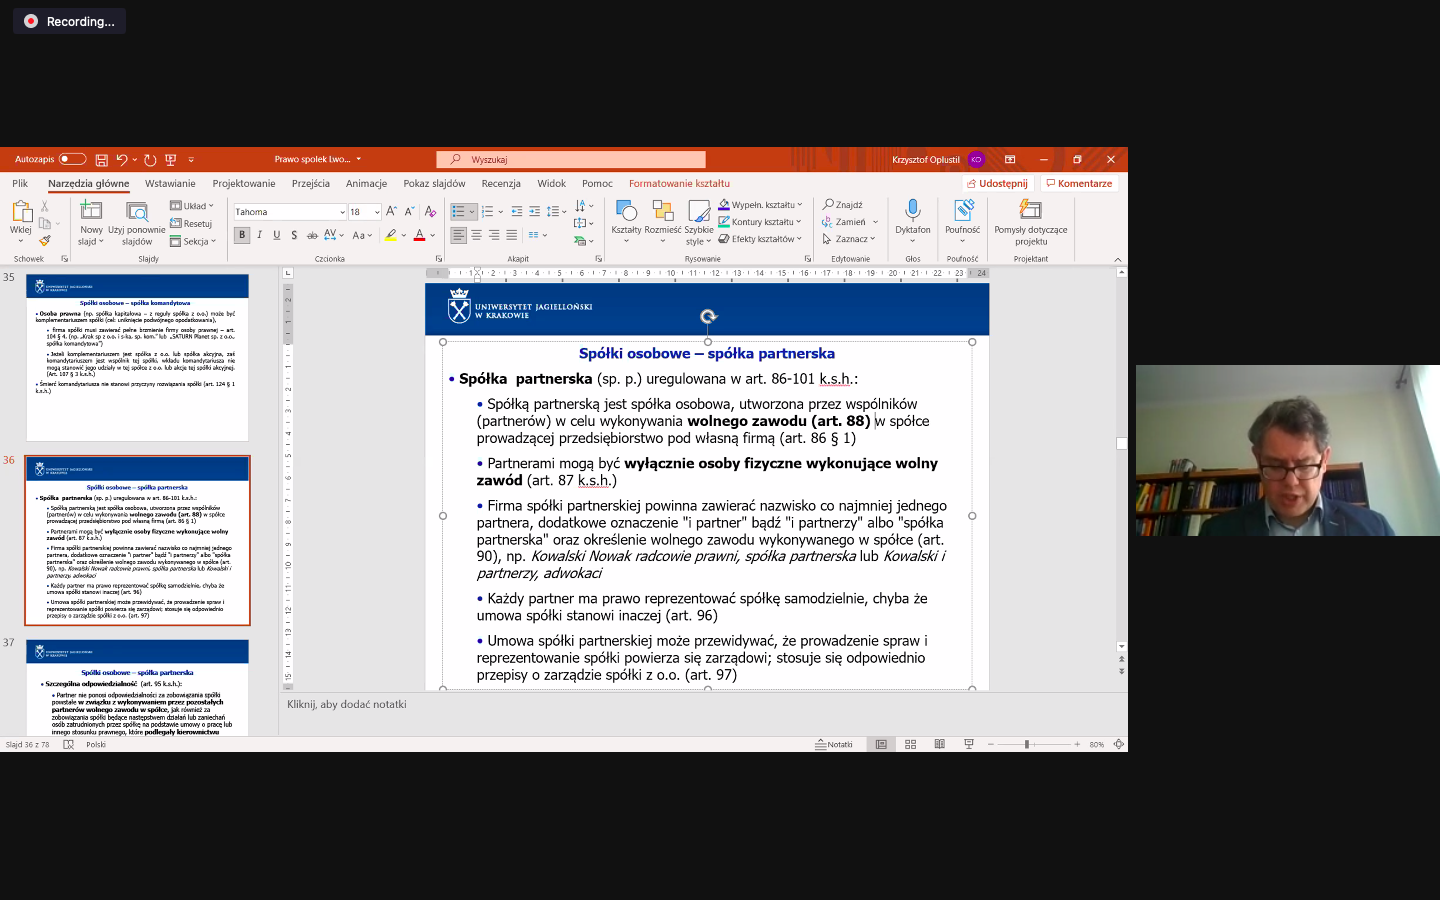Open Wypełn. kształtu fill dropdown
The height and width of the screenshot is (900, 1440).
(760, 205)
